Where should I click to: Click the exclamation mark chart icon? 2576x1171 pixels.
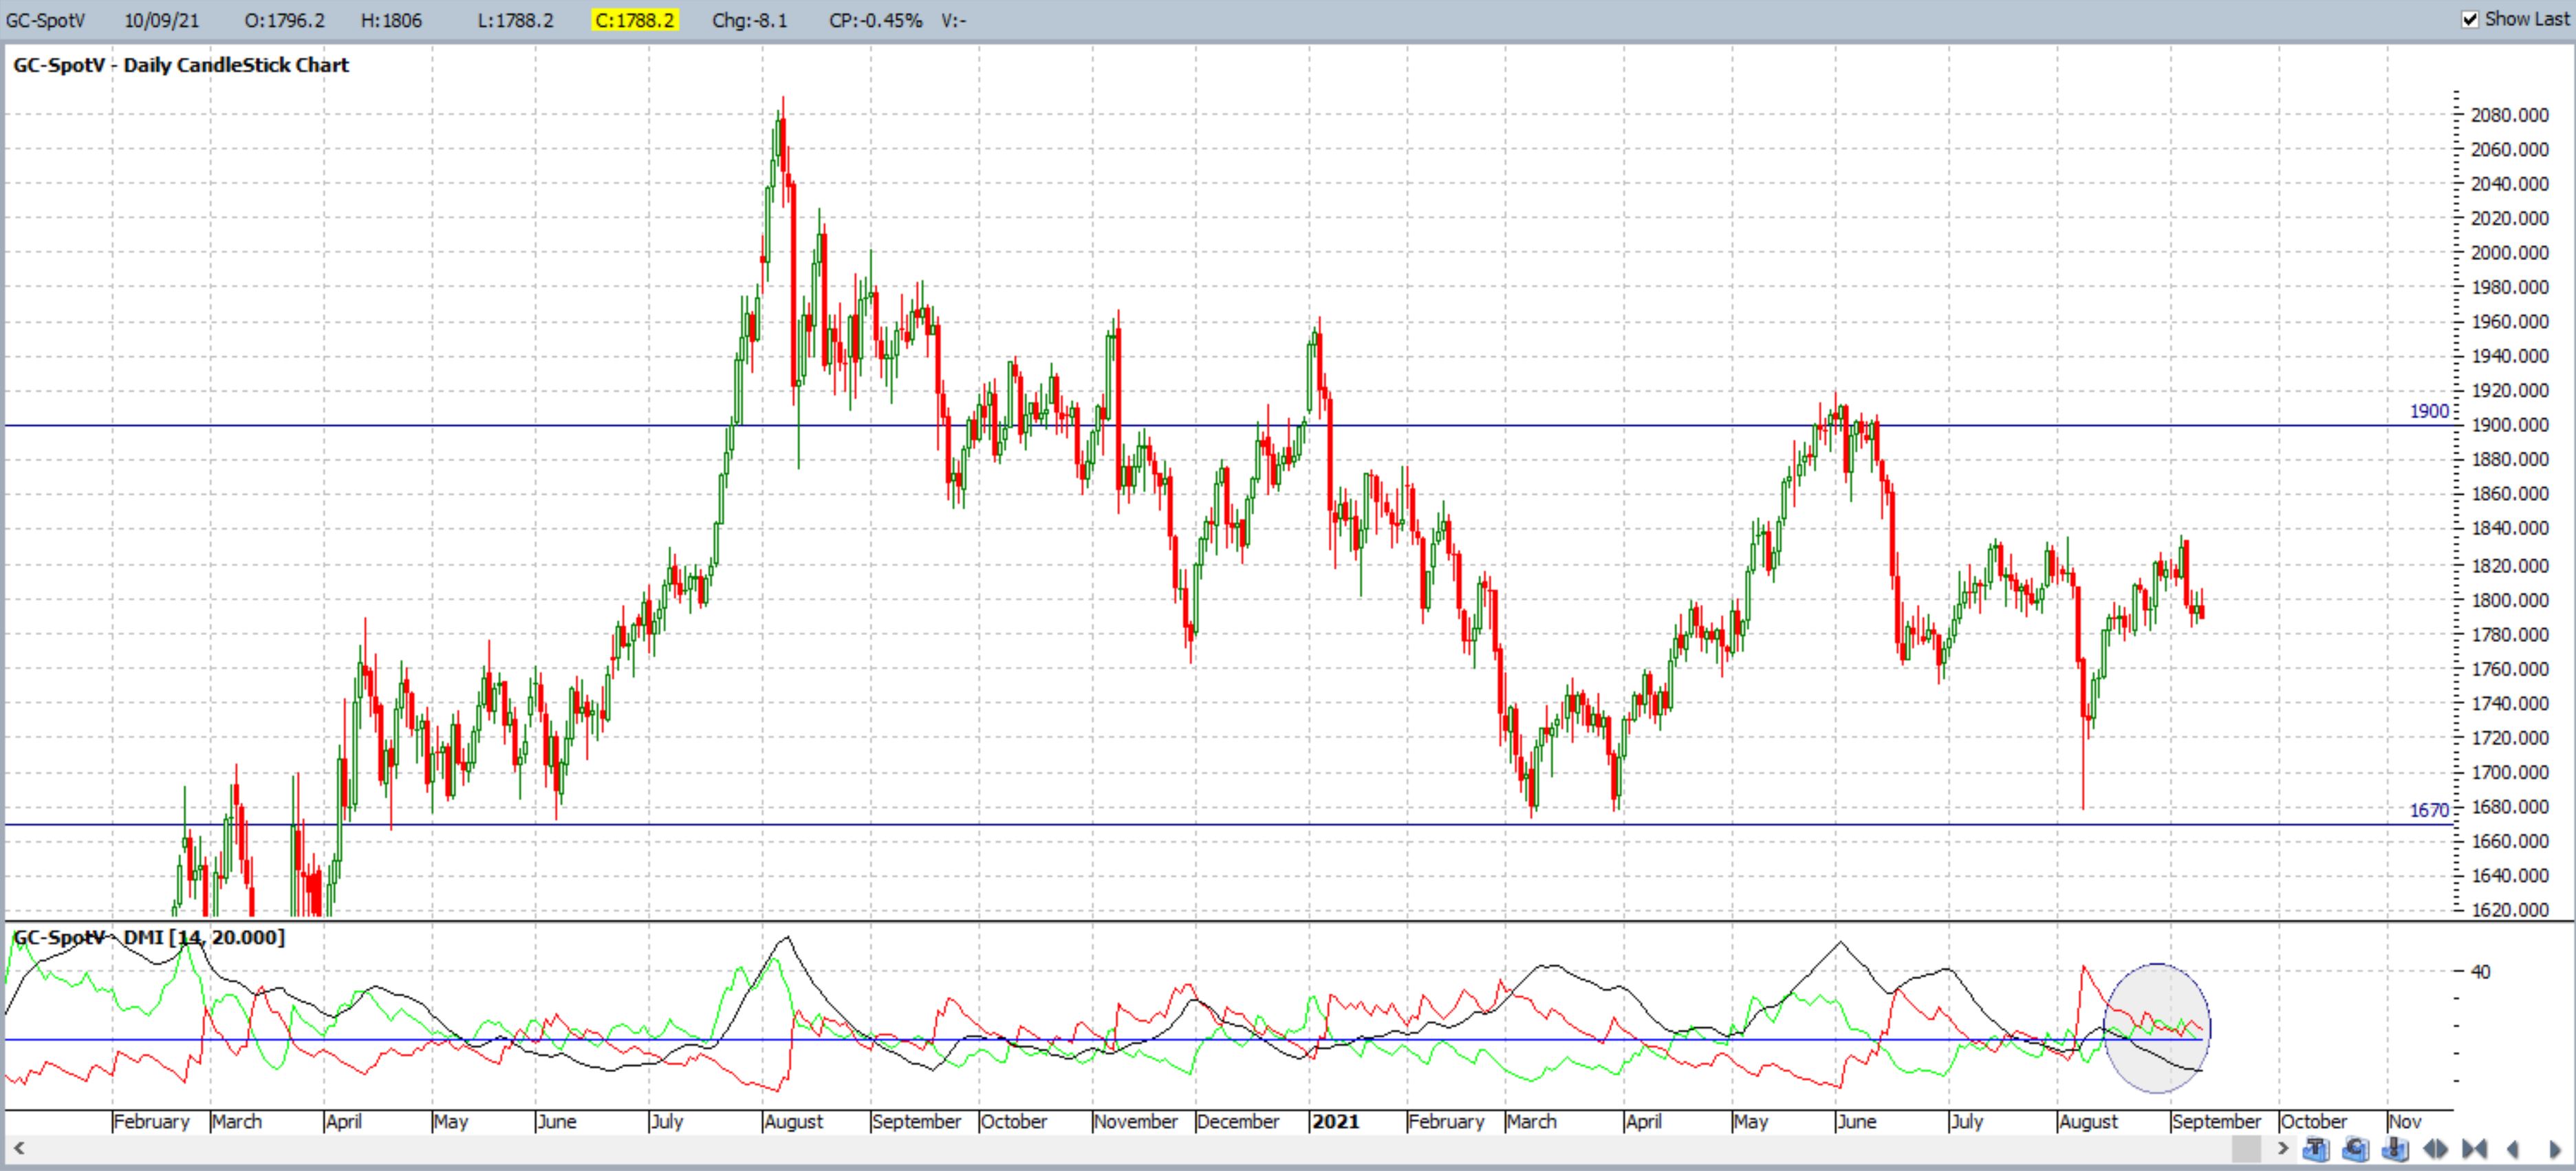(x=2395, y=1149)
